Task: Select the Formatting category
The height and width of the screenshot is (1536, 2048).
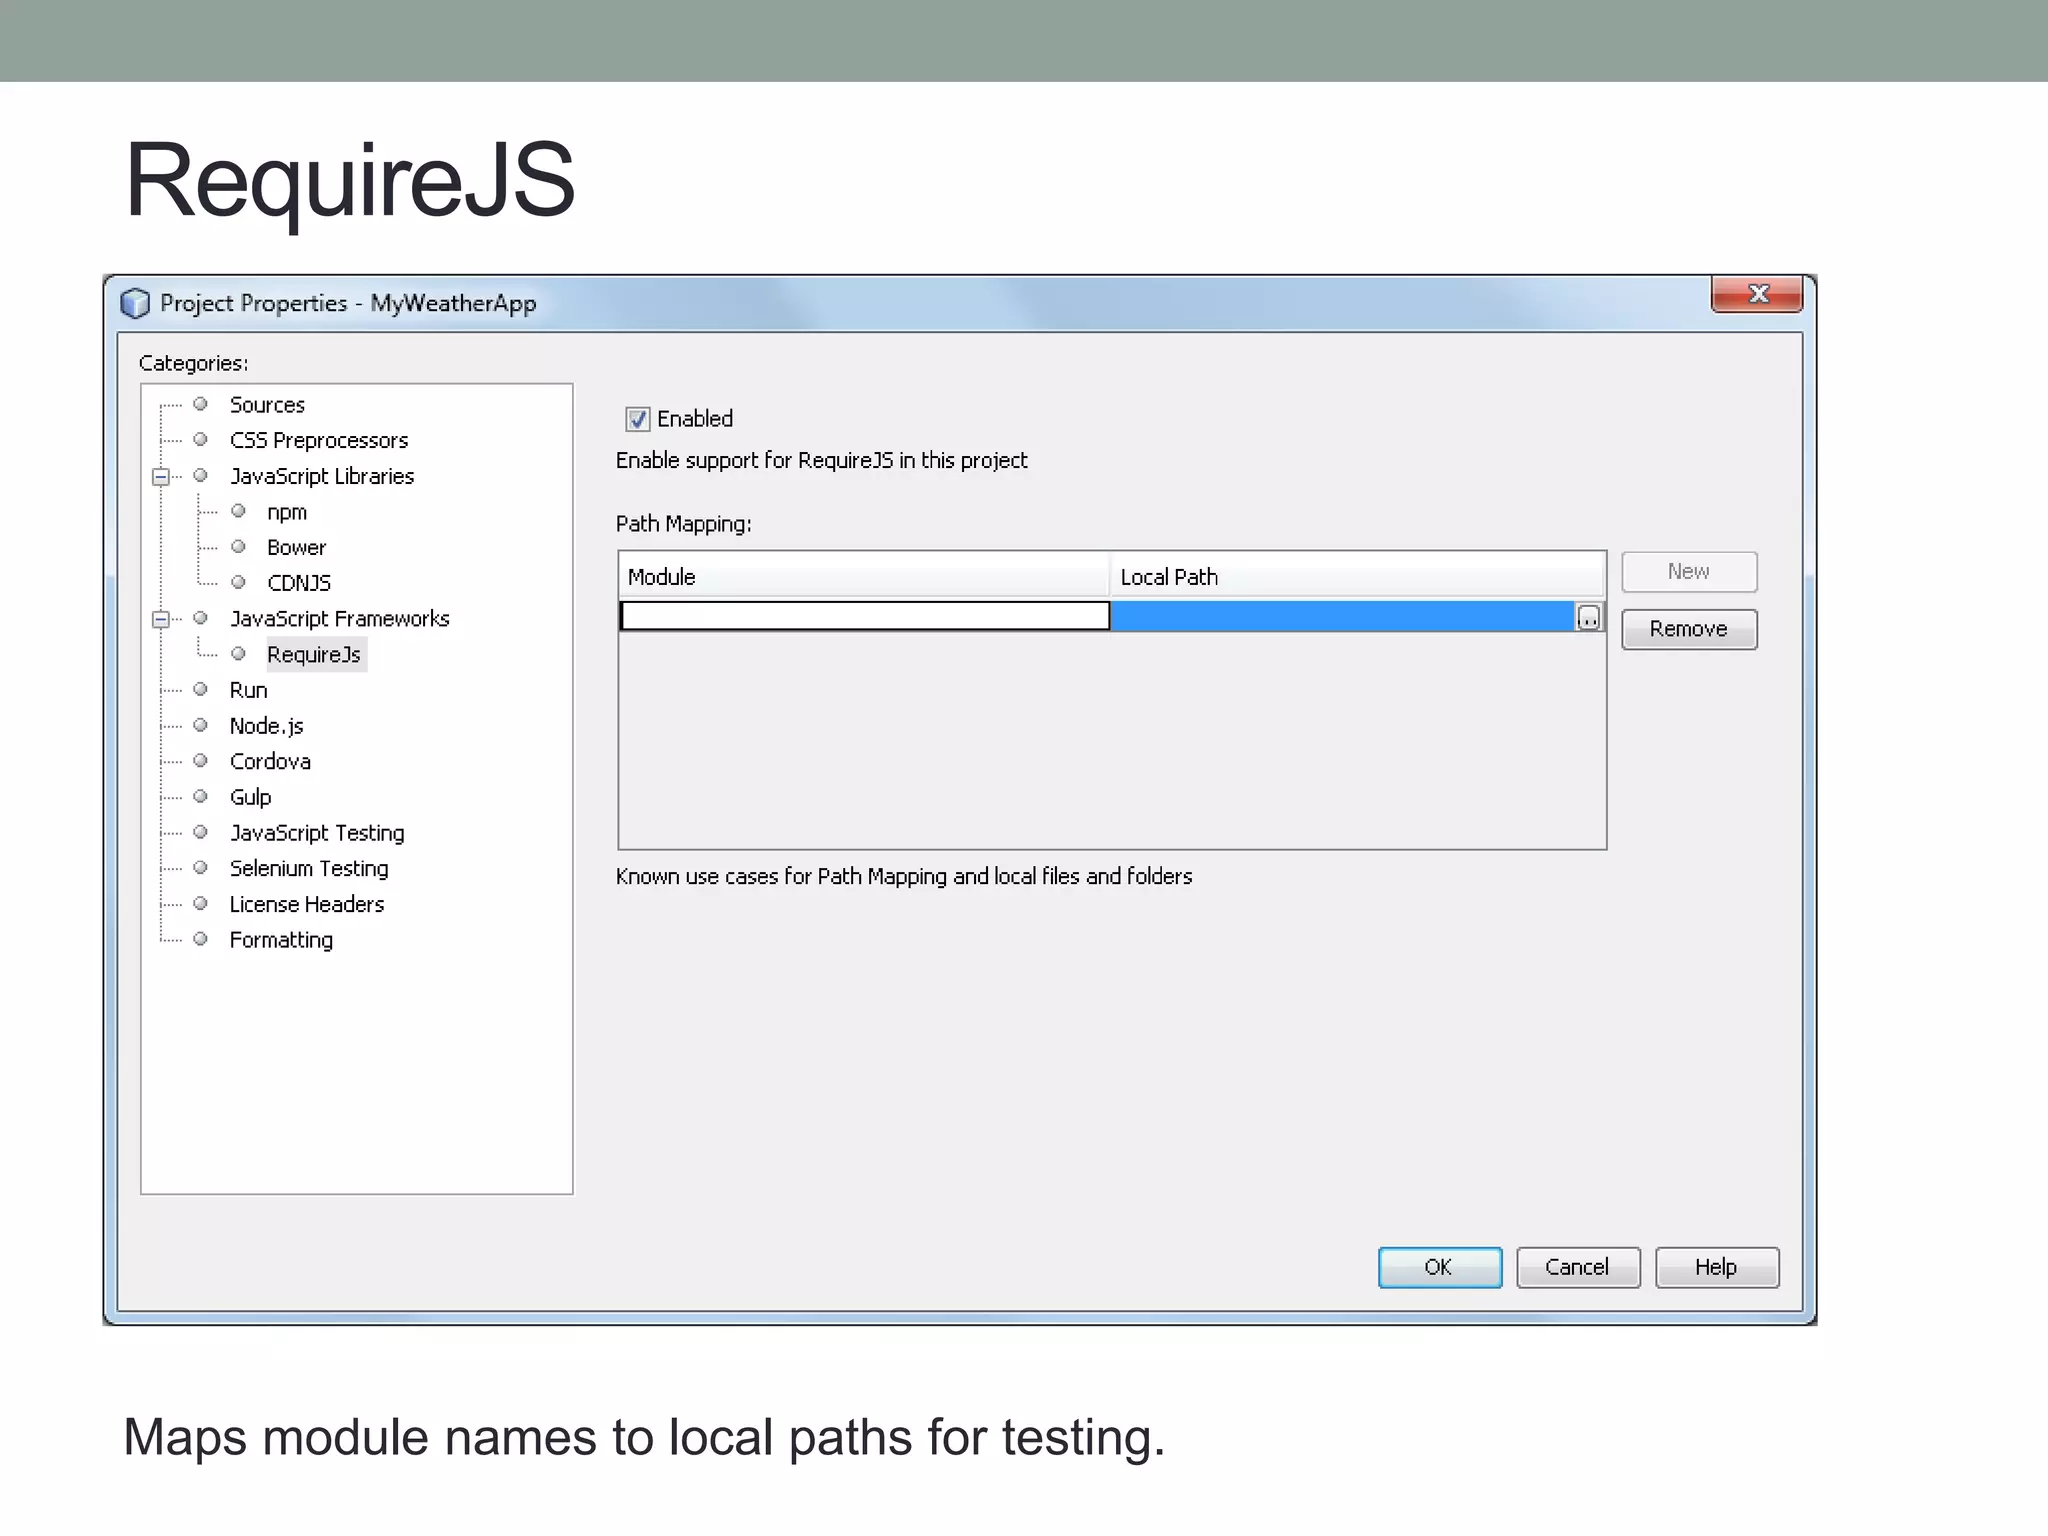Action: point(281,940)
